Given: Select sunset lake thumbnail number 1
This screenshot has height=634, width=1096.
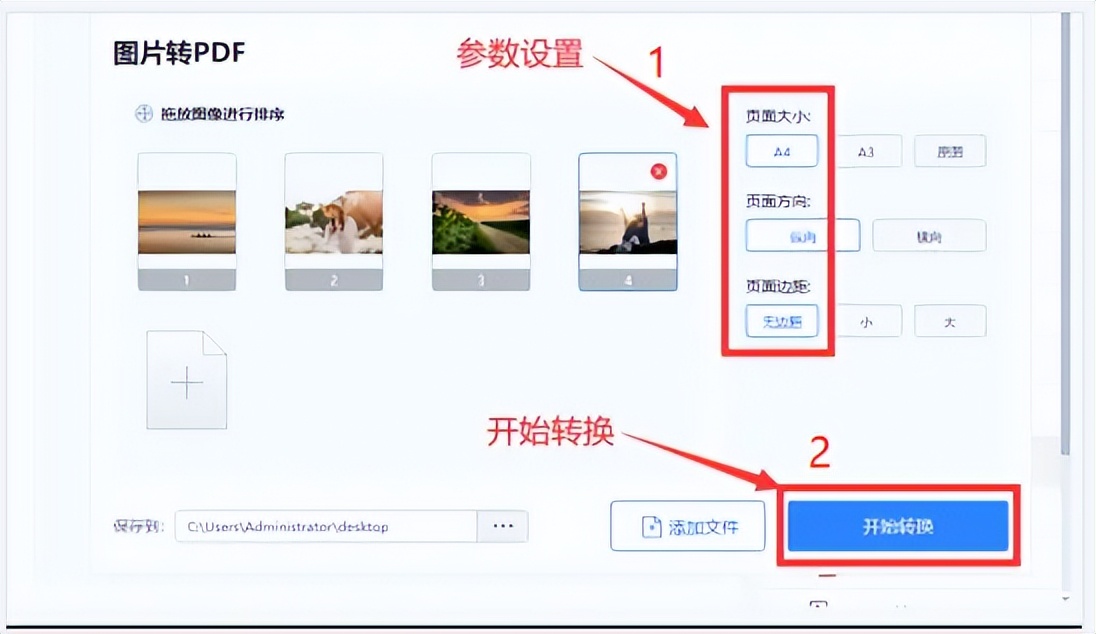Looking at the screenshot, I should (187, 222).
